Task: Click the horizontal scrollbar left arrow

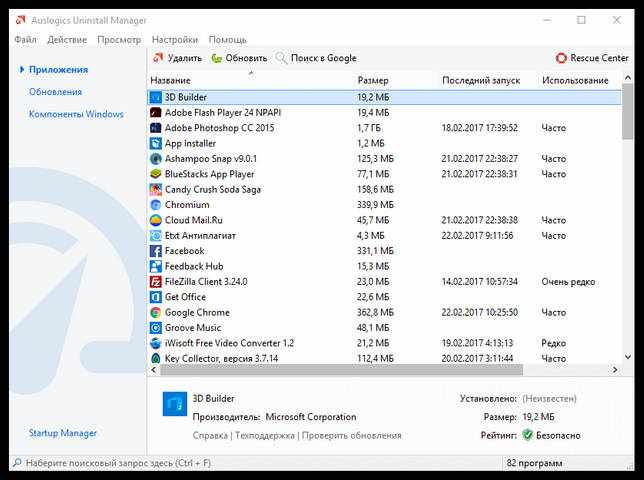Action: pyautogui.click(x=154, y=370)
